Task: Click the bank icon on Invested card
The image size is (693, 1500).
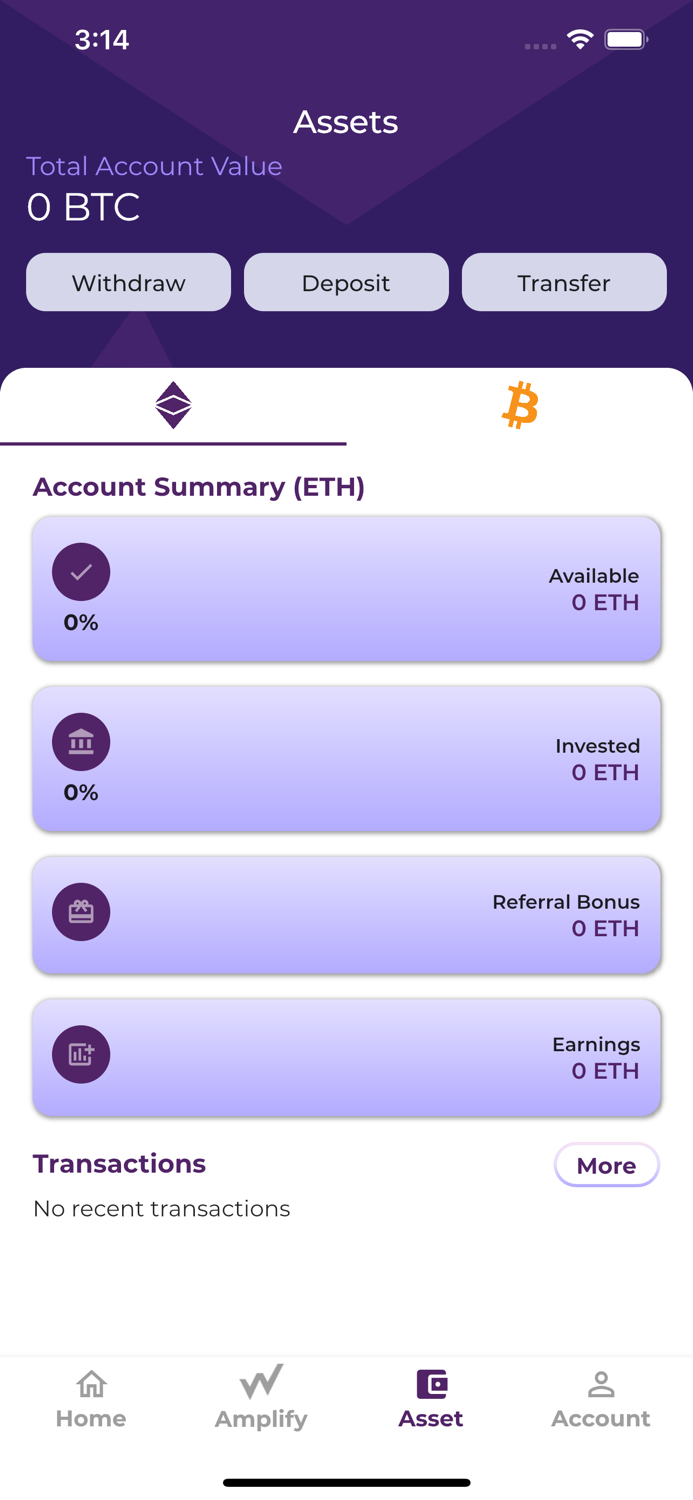Action: [80, 742]
